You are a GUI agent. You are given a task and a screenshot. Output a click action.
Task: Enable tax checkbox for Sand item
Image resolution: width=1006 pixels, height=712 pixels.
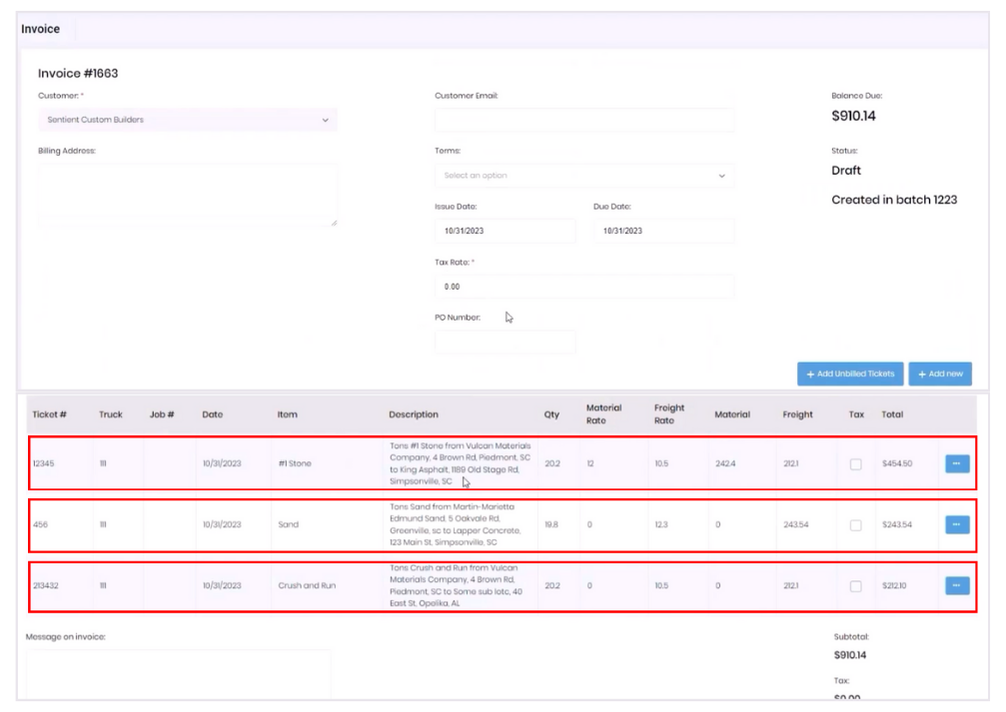[x=855, y=525]
